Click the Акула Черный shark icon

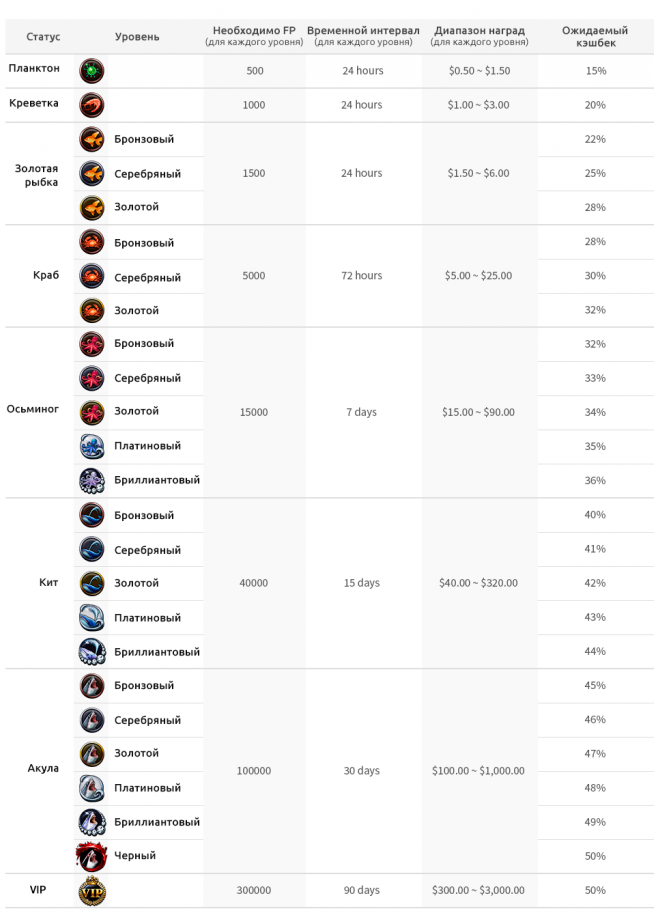click(92, 856)
